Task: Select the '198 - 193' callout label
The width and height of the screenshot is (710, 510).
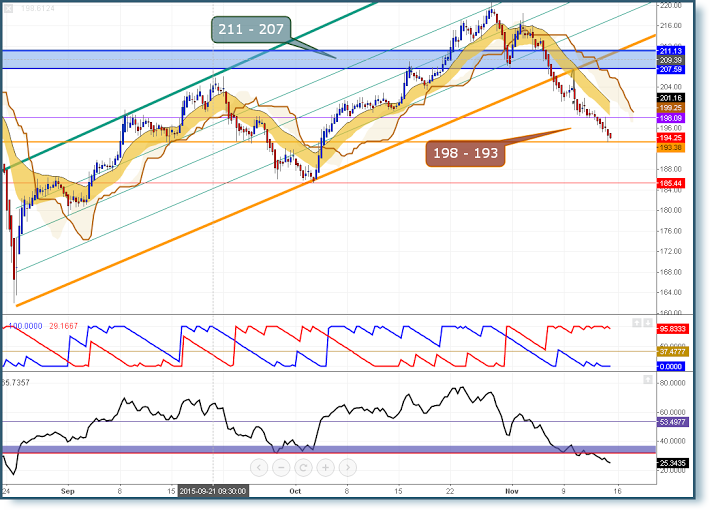Action: [x=465, y=153]
